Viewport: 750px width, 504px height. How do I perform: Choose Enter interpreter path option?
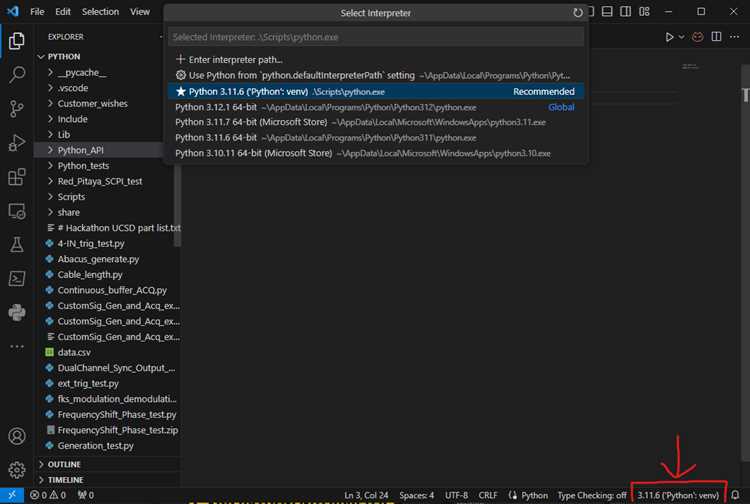(376, 59)
